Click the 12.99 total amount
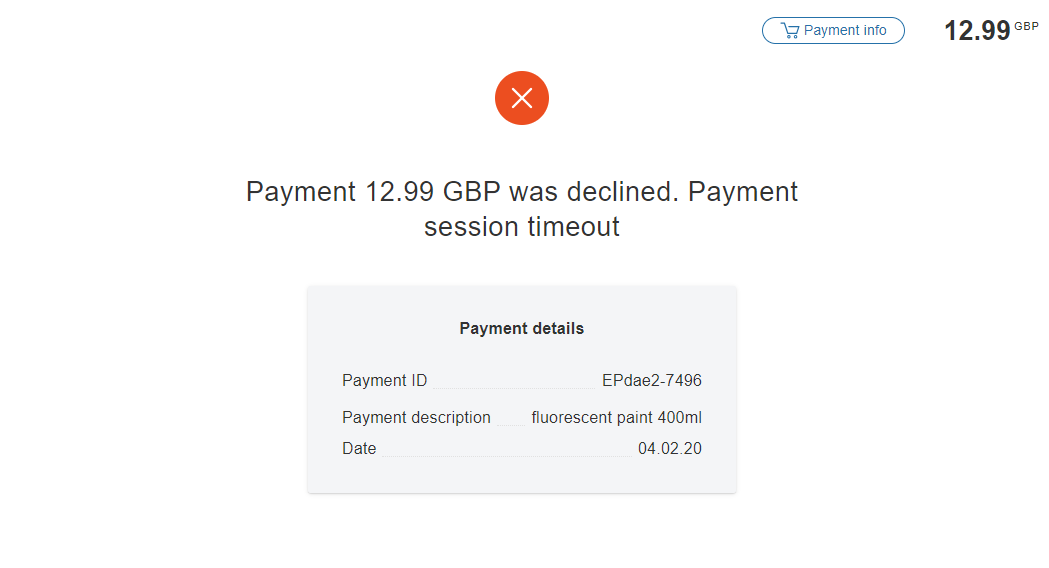 click(x=977, y=31)
